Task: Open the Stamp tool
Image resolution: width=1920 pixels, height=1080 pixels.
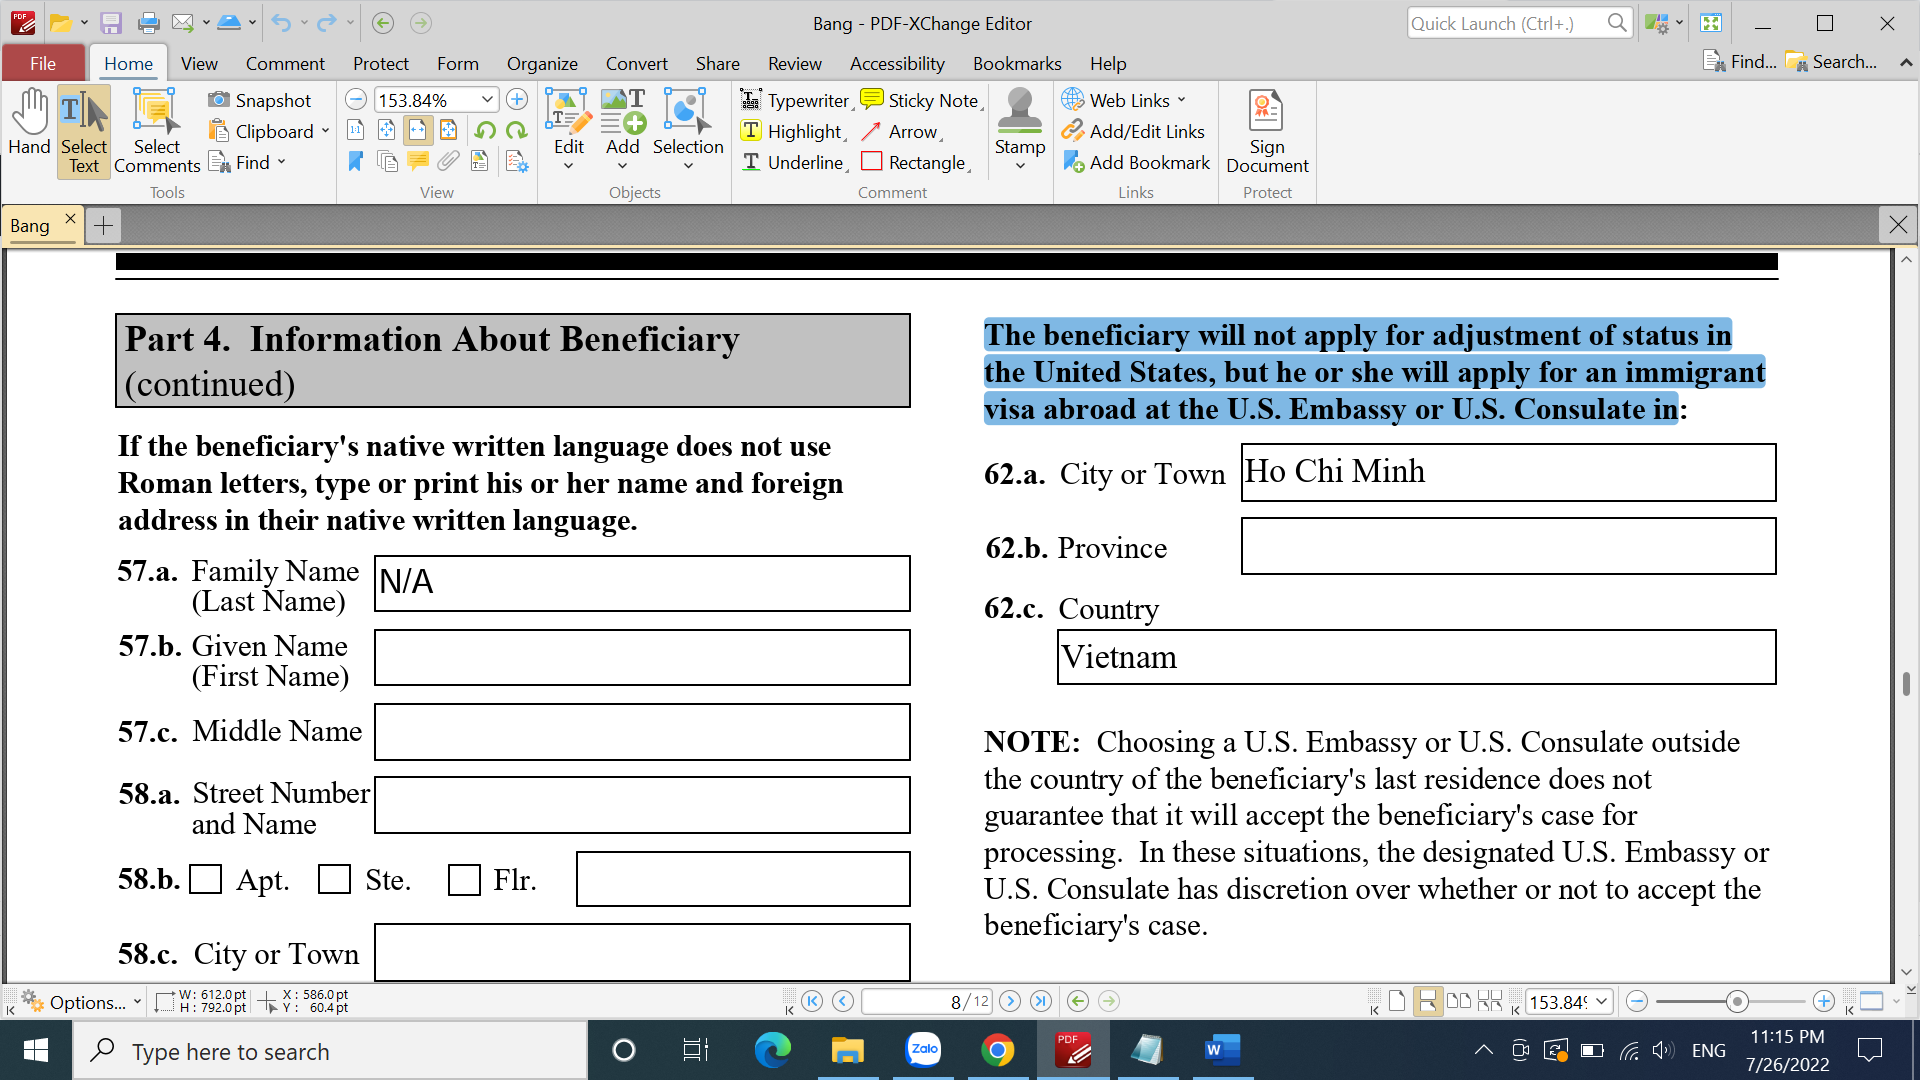Action: (1020, 128)
